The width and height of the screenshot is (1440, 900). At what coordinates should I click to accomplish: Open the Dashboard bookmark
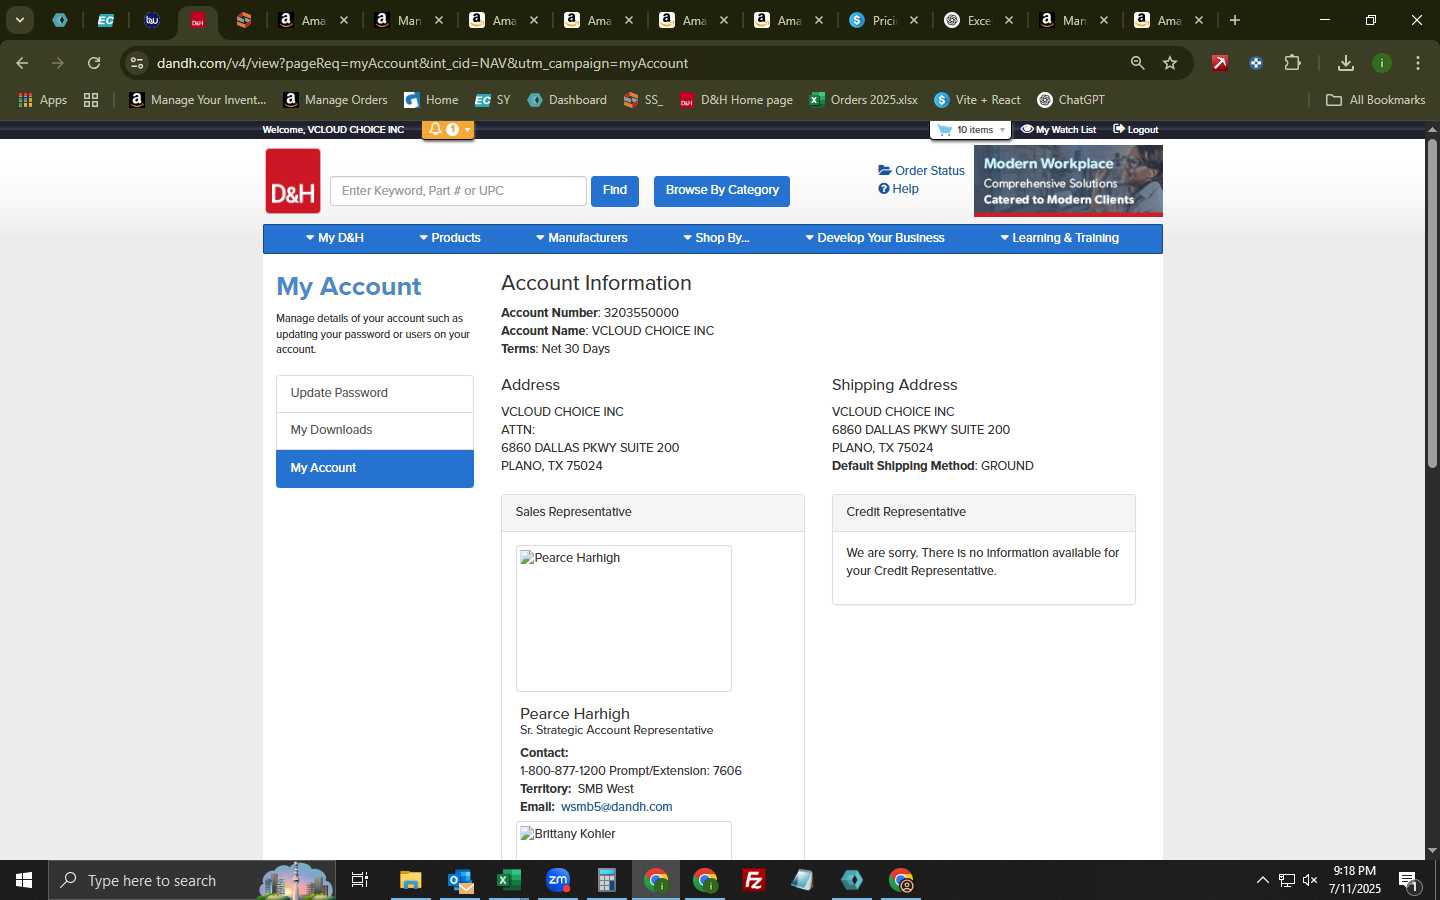point(567,100)
